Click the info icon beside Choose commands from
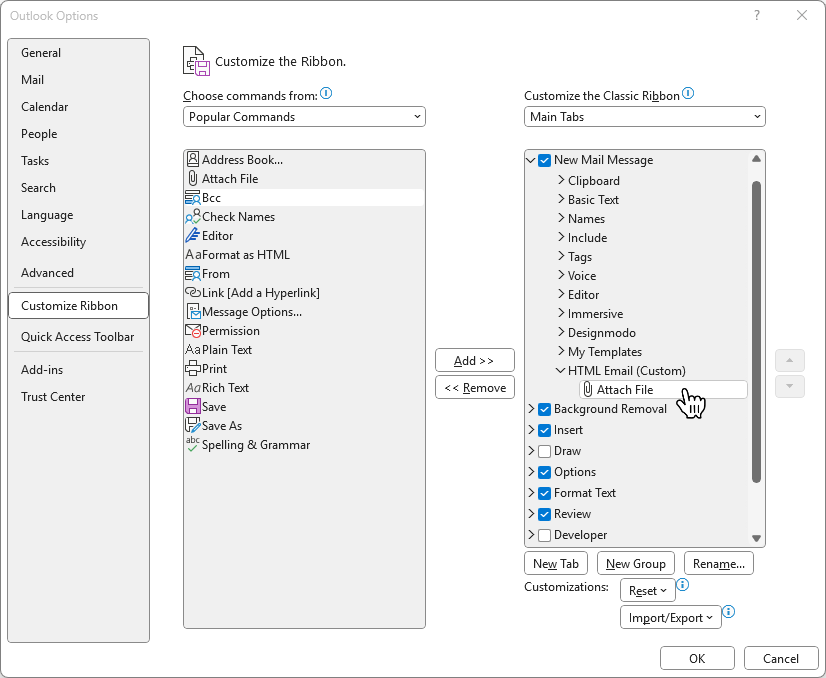This screenshot has height=678, width=826. click(x=326, y=94)
